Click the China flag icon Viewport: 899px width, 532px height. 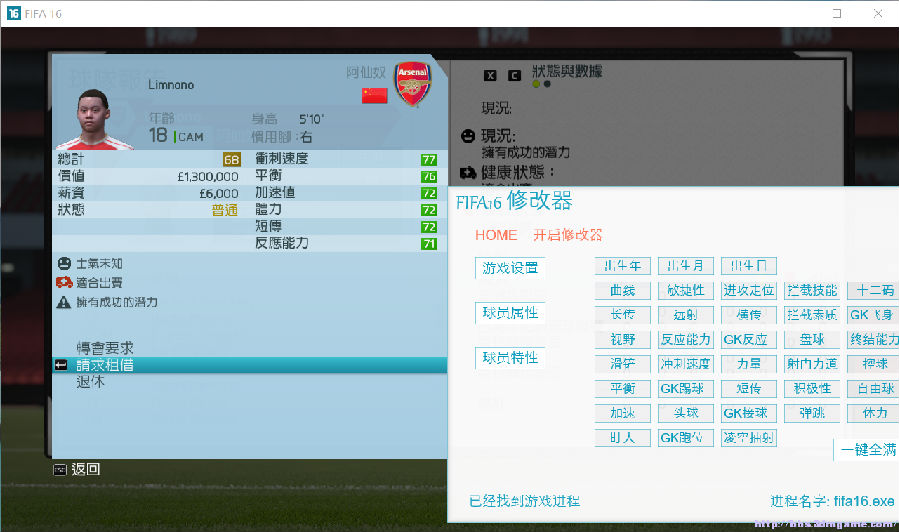coord(374,95)
